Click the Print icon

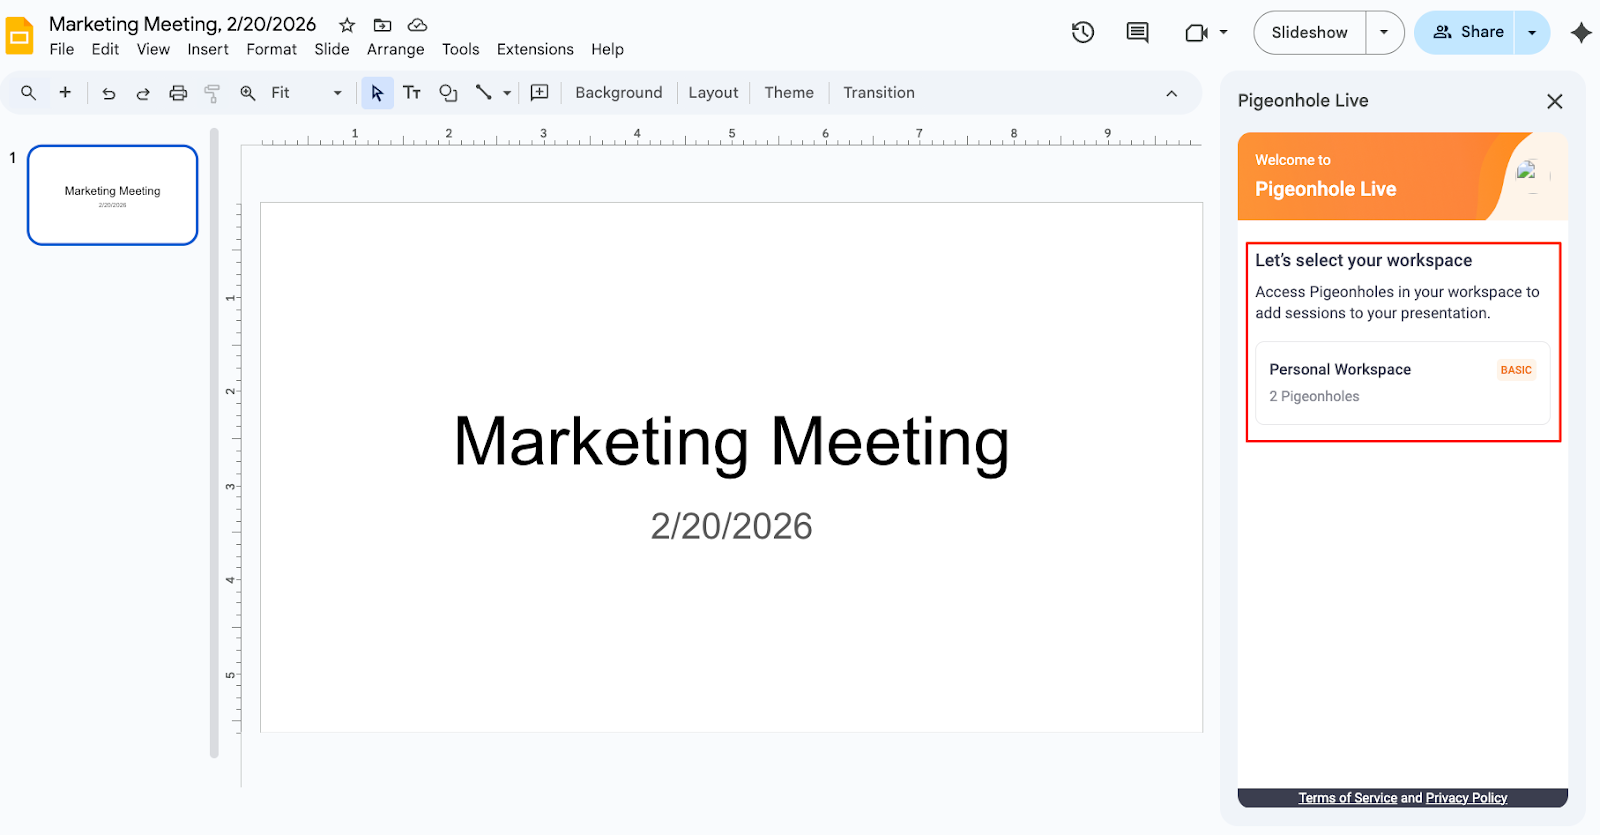tap(178, 93)
